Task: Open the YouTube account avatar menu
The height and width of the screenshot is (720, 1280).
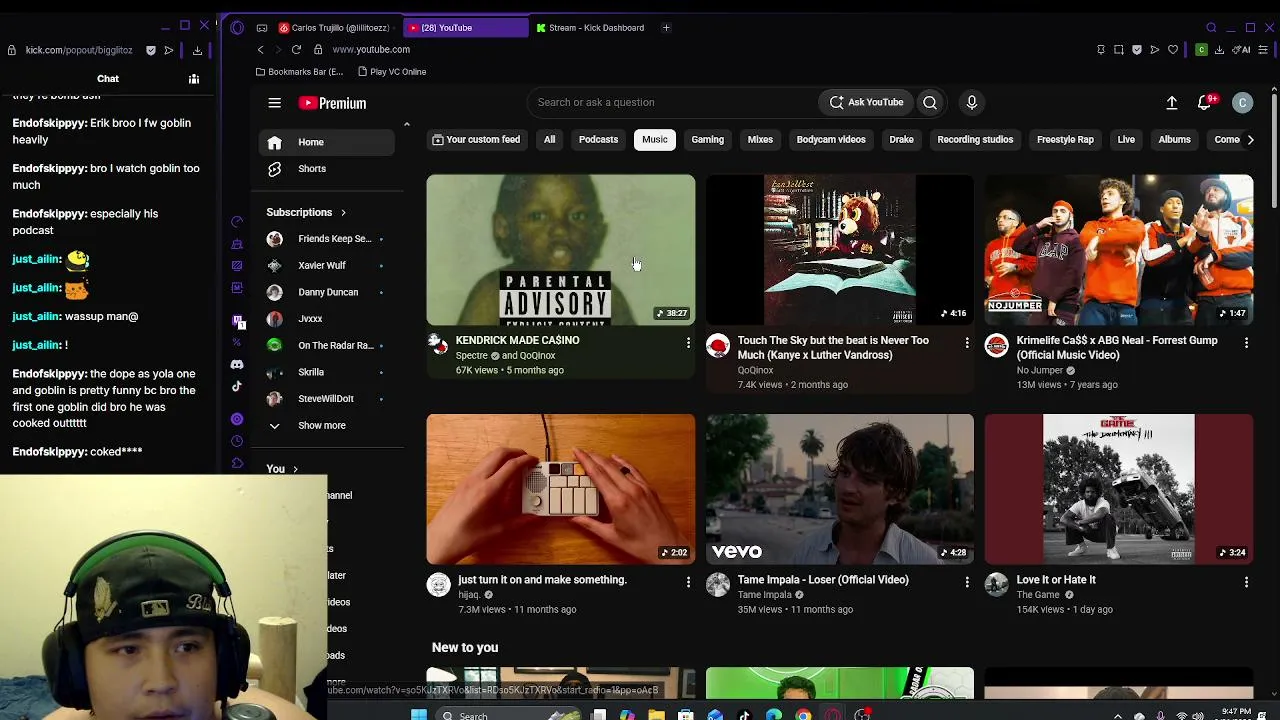Action: tap(1242, 102)
